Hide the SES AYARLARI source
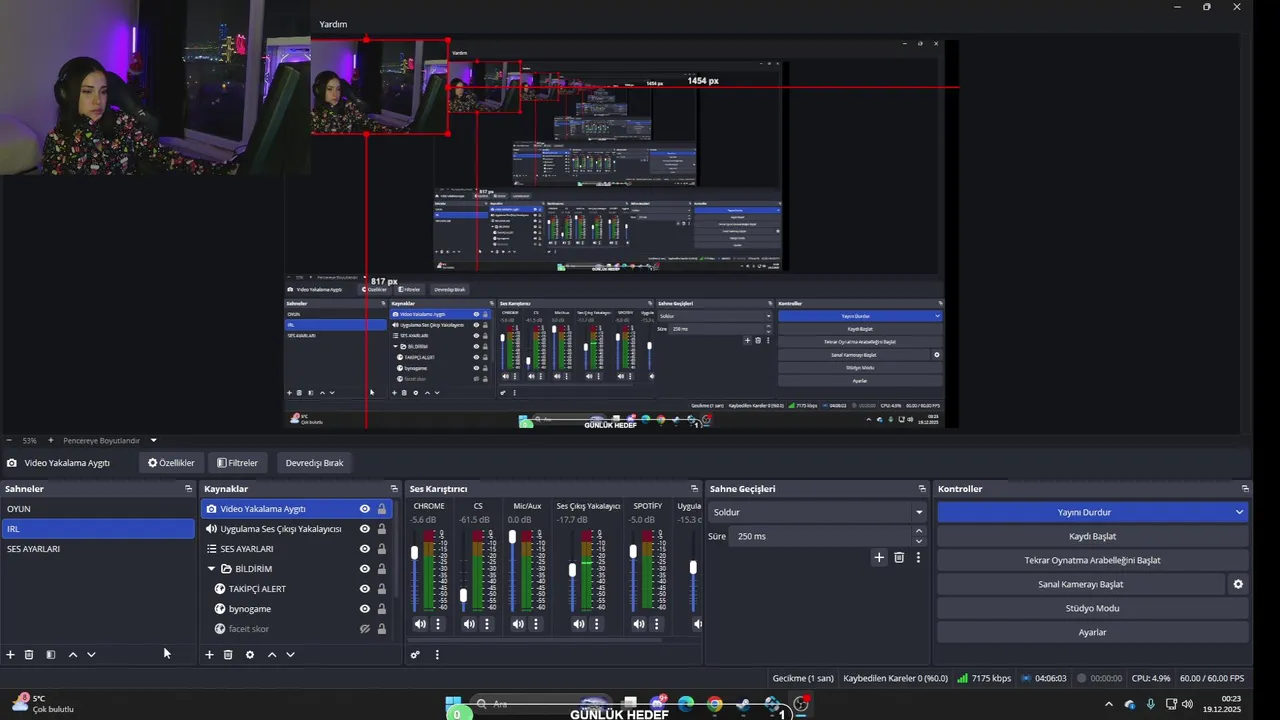 (x=365, y=549)
